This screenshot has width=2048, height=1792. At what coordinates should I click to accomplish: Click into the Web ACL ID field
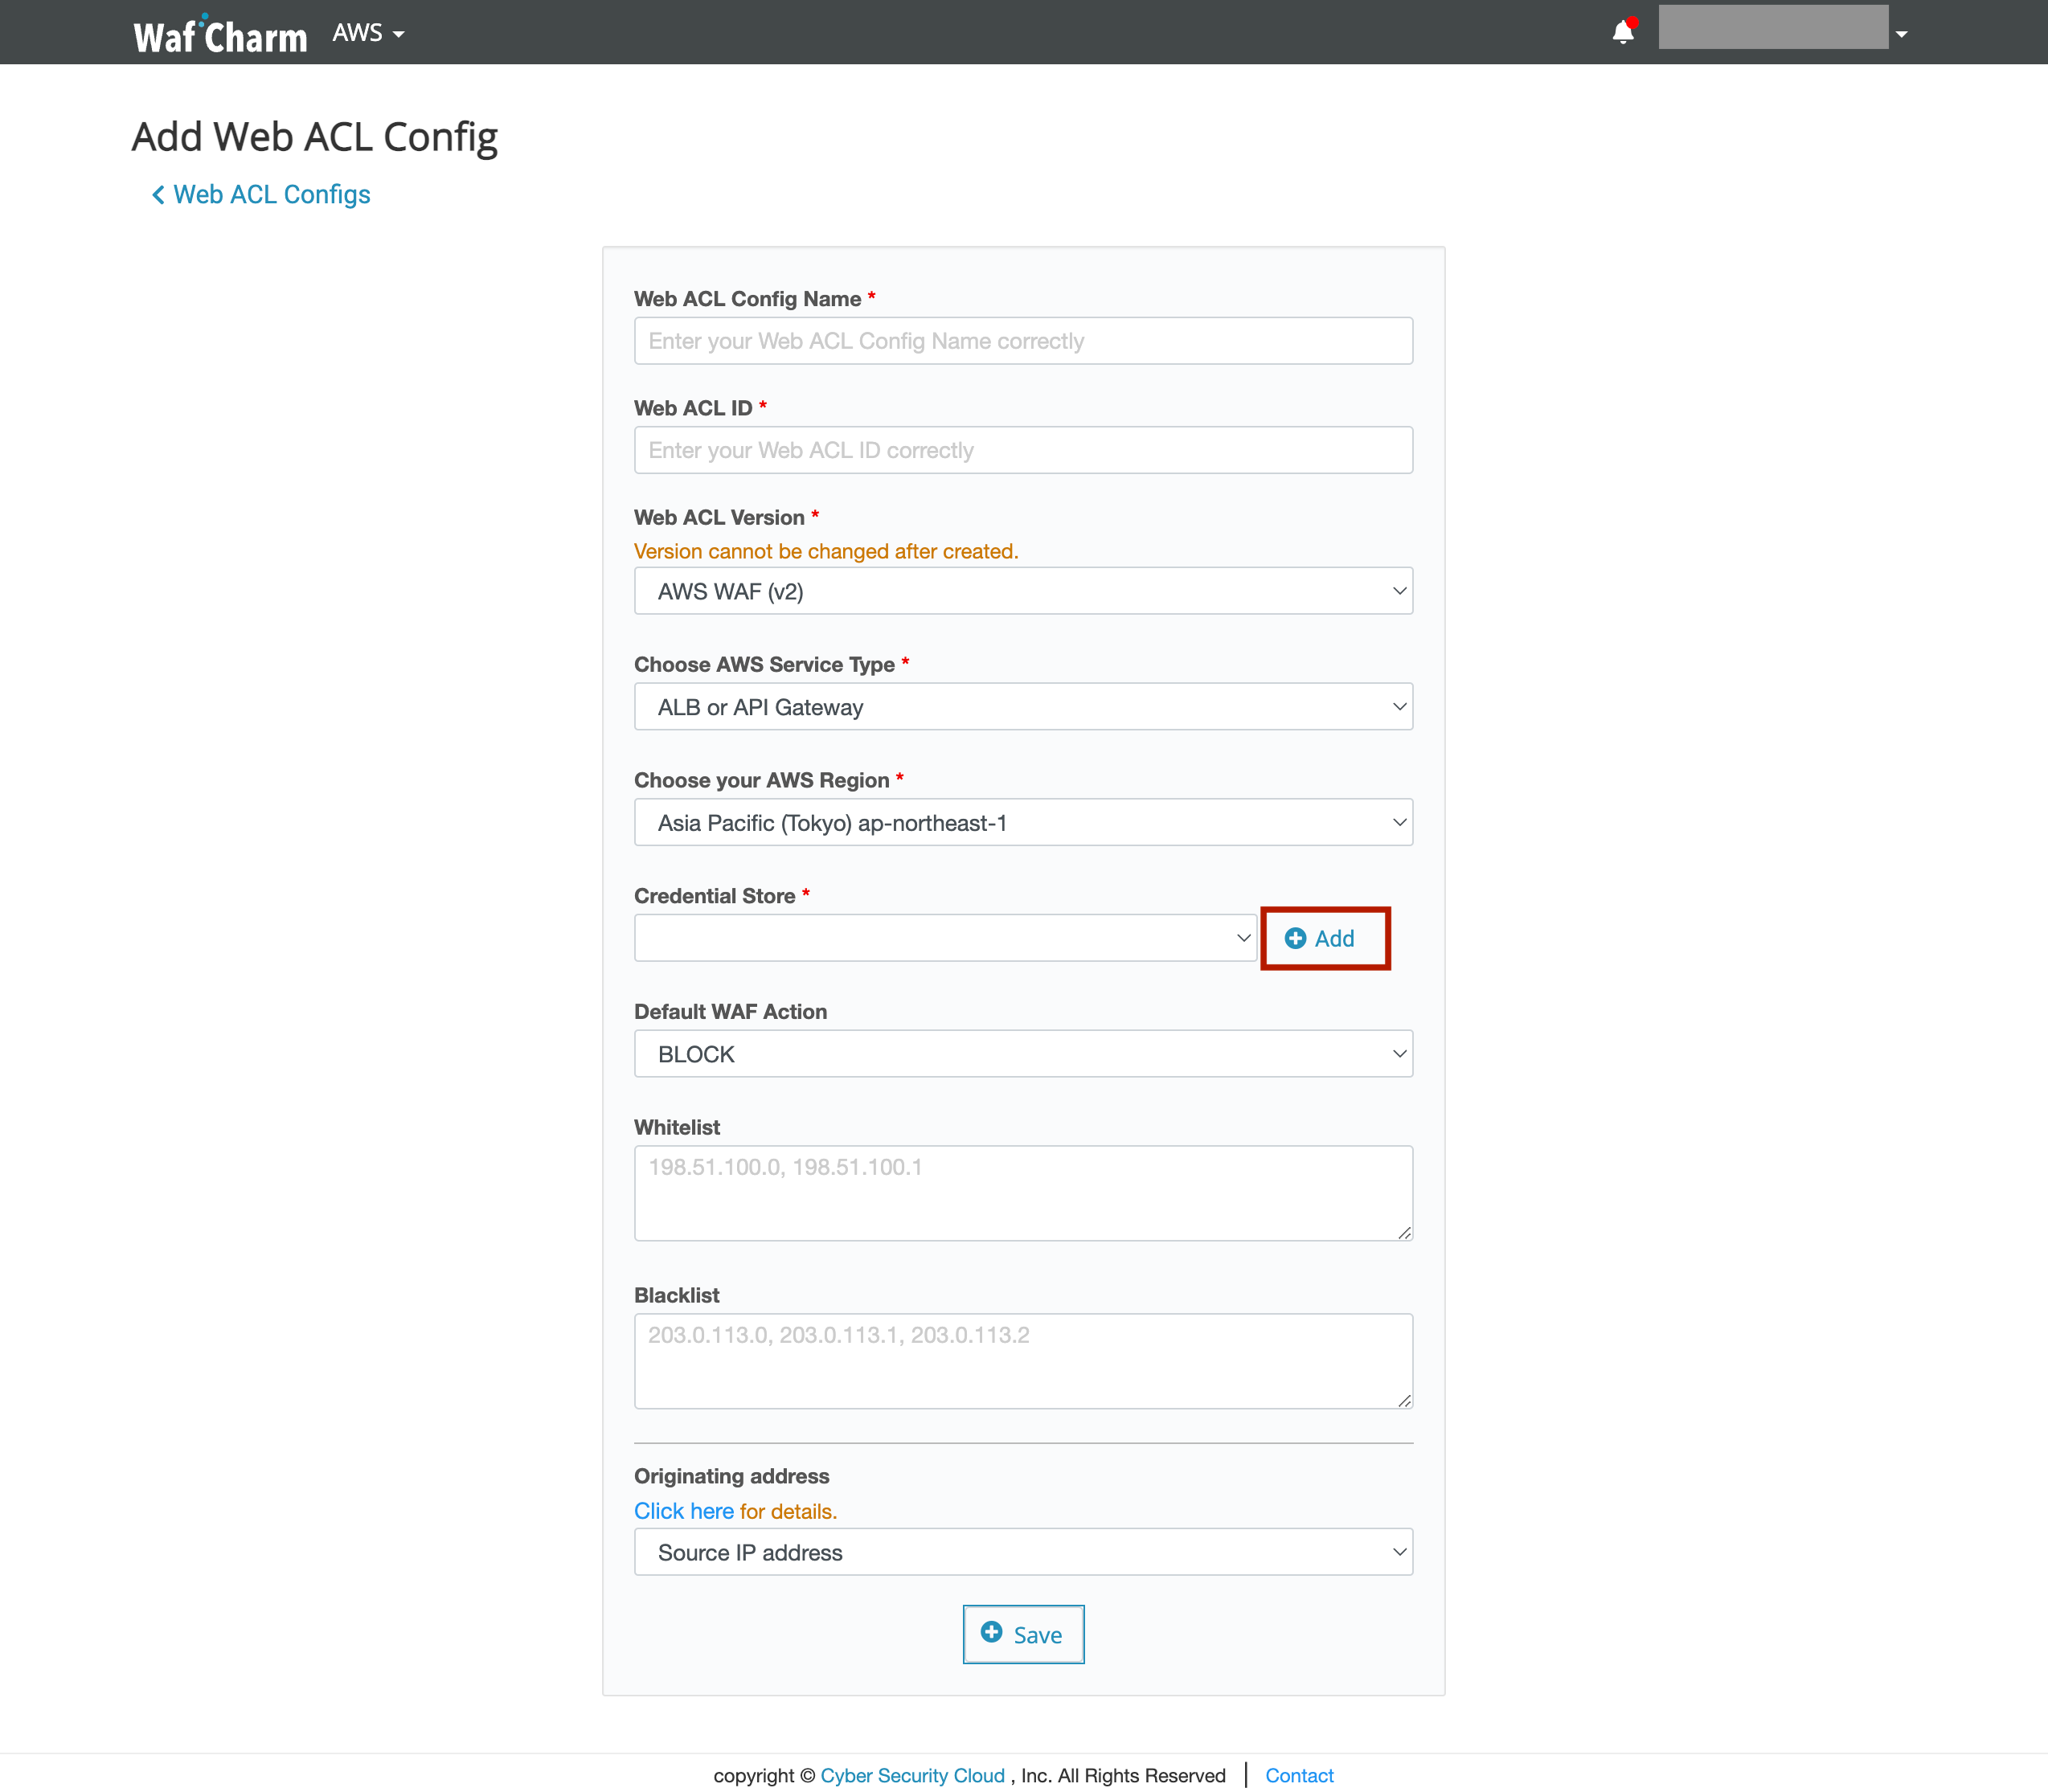click(1022, 450)
